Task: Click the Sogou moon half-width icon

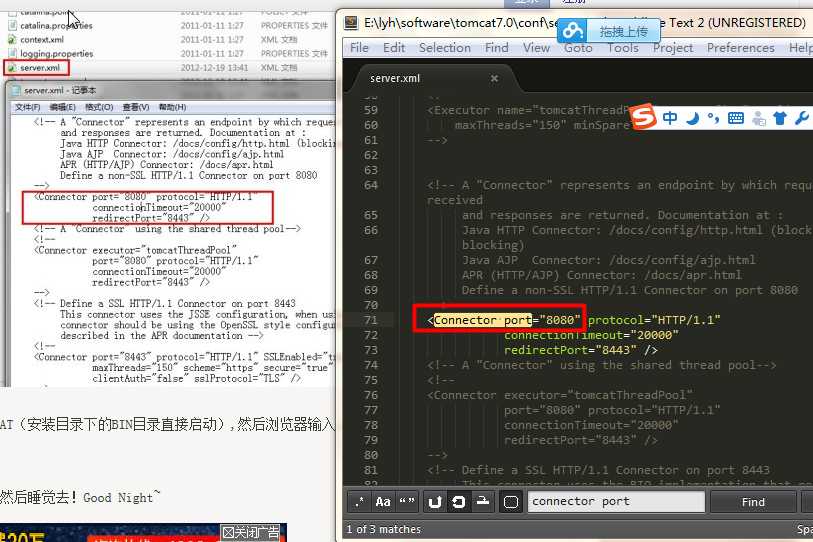Action: coord(692,118)
